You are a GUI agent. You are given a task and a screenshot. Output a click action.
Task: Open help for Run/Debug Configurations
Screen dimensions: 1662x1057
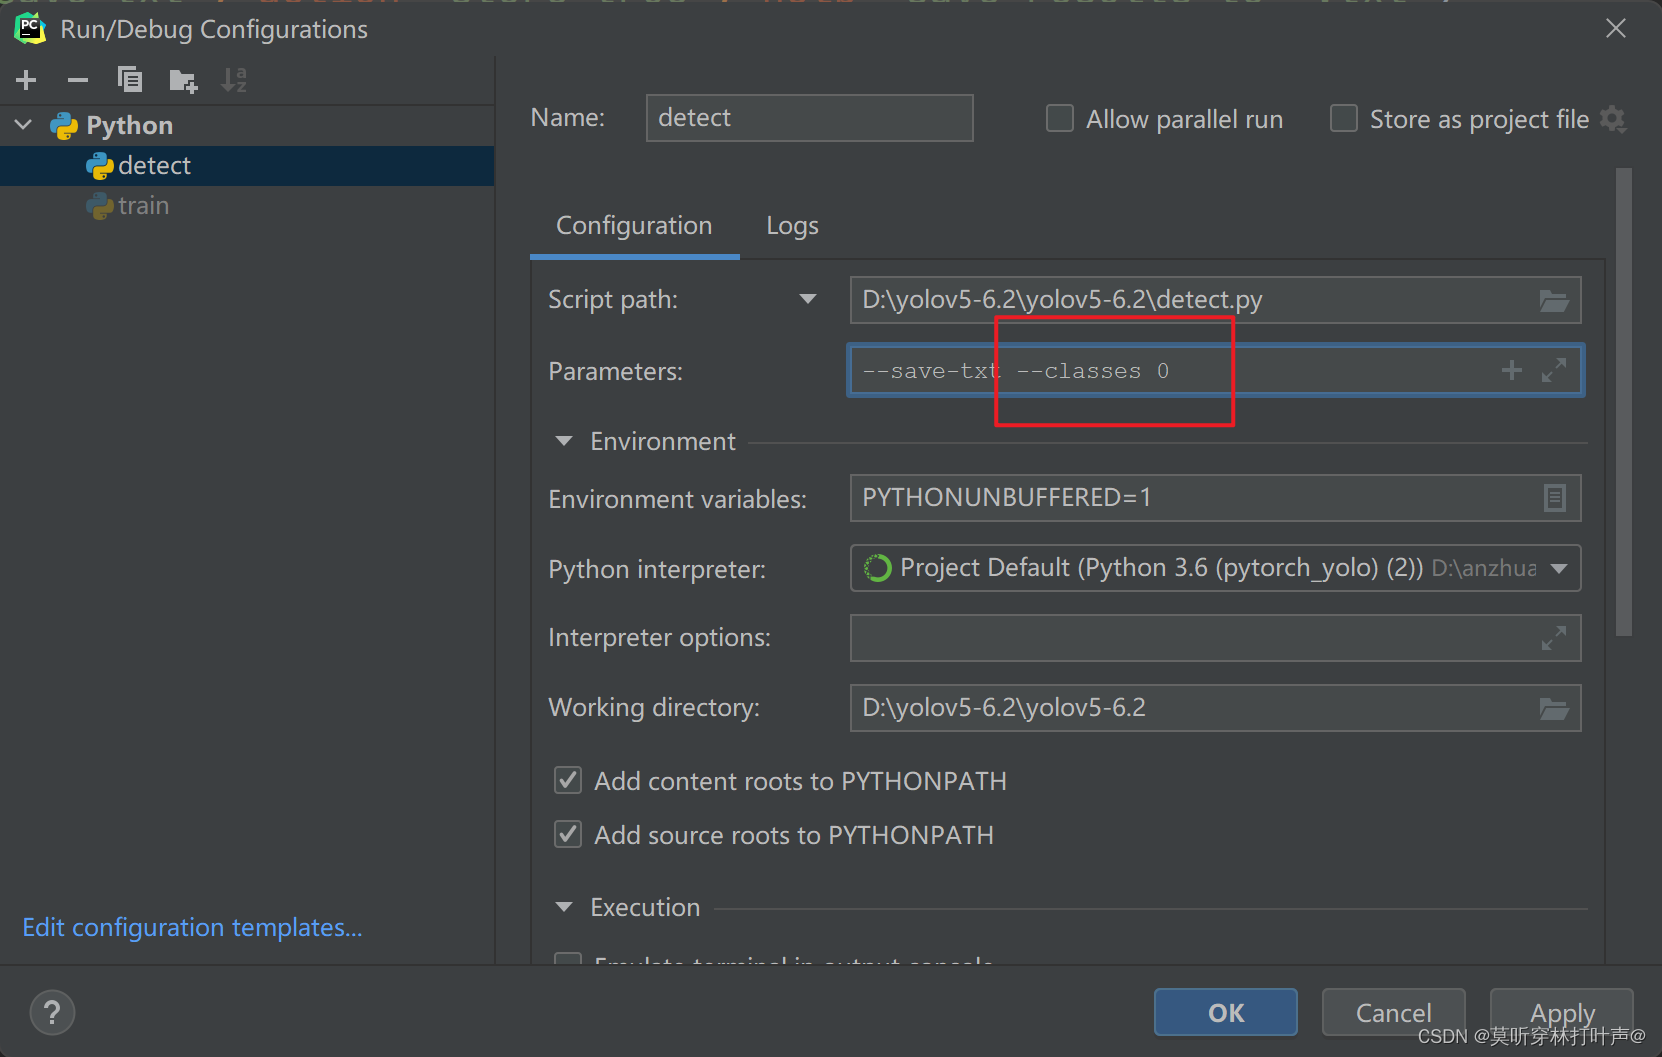pyautogui.click(x=52, y=1013)
